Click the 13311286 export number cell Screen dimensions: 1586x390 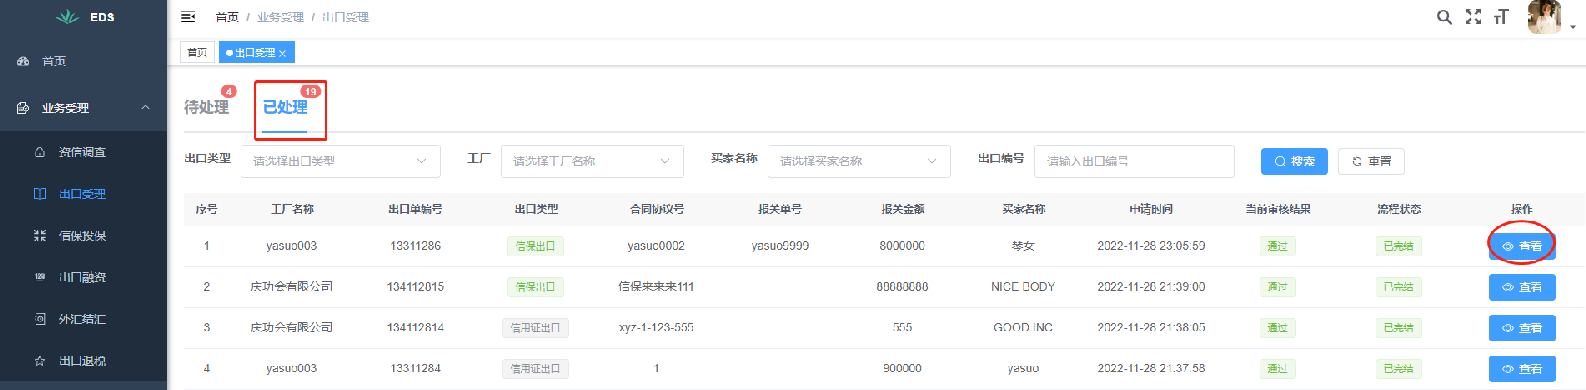(415, 246)
